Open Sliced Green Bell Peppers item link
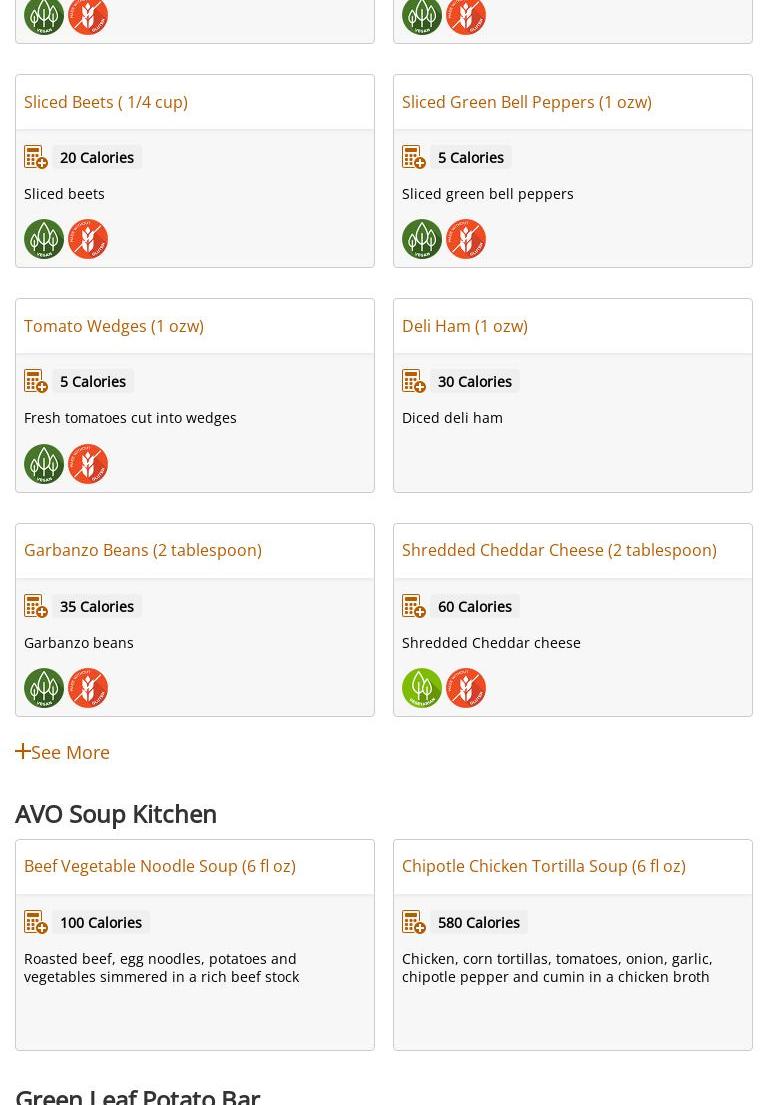Viewport: 770px width, 1105px height. coord(526,102)
